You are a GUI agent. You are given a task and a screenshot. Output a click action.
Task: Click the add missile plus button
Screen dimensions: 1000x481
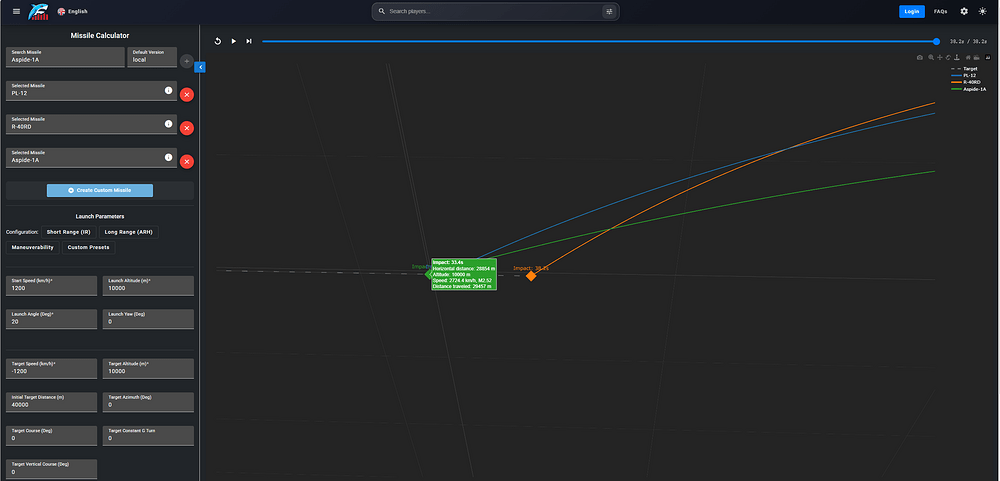pyautogui.click(x=186, y=62)
